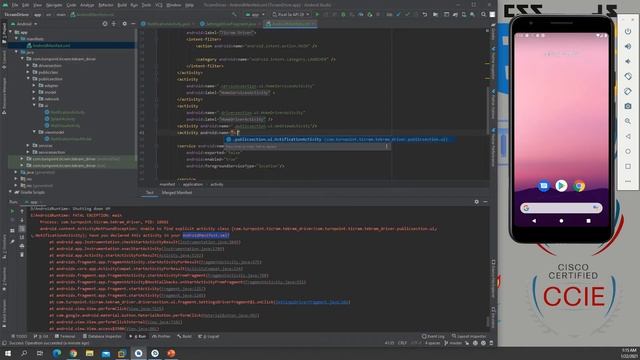Image resolution: width=640 pixels, height=360 pixels.
Task: Switch to Merged Manifest tab
Action: pos(177,192)
